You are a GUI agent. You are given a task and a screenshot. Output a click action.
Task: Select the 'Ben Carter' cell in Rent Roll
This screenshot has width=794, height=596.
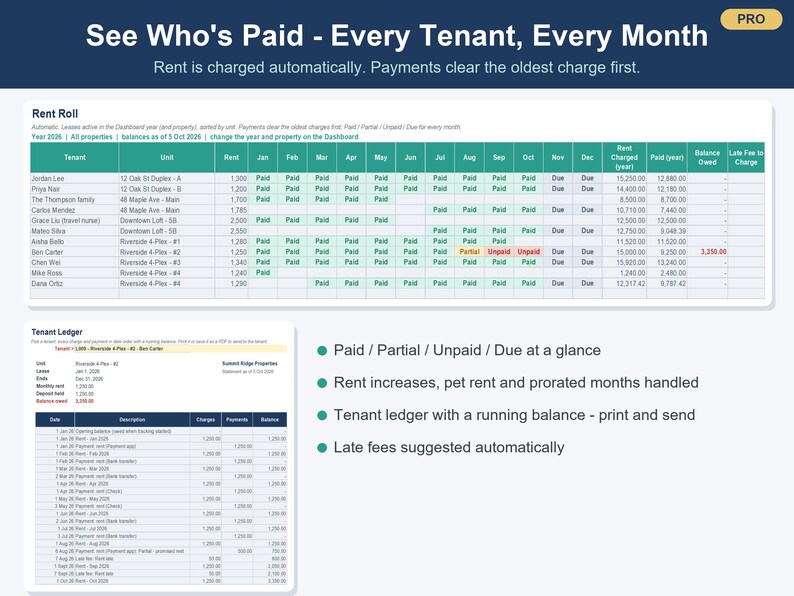click(x=74, y=252)
